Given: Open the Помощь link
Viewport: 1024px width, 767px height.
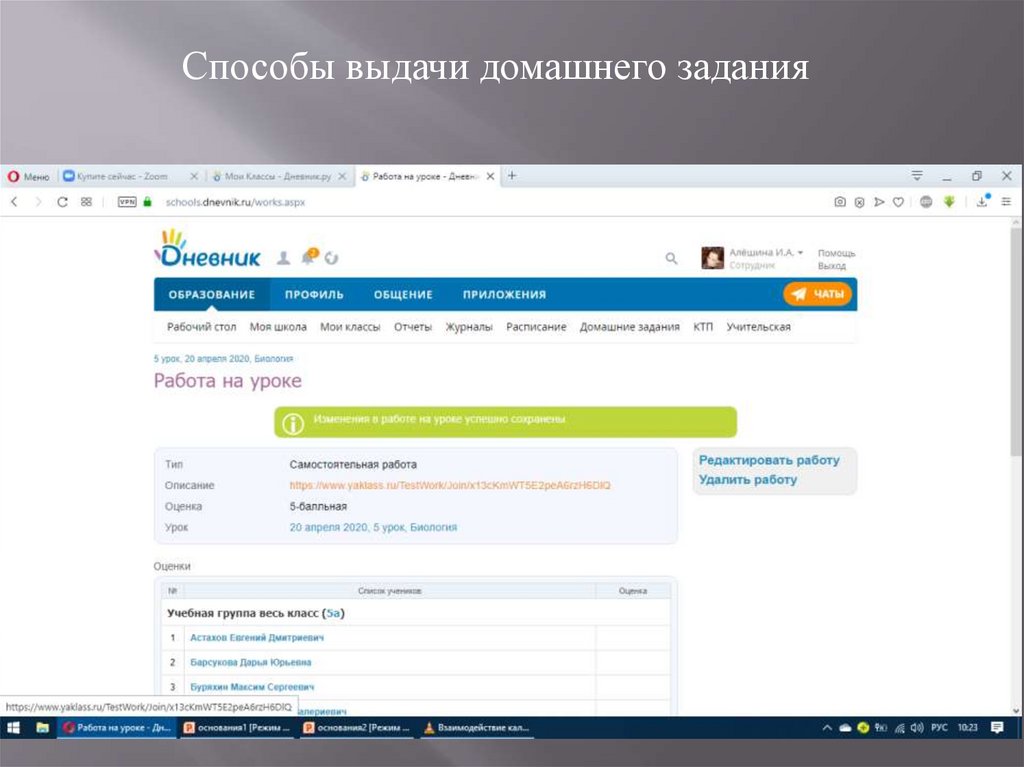Looking at the screenshot, I should tap(836, 253).
